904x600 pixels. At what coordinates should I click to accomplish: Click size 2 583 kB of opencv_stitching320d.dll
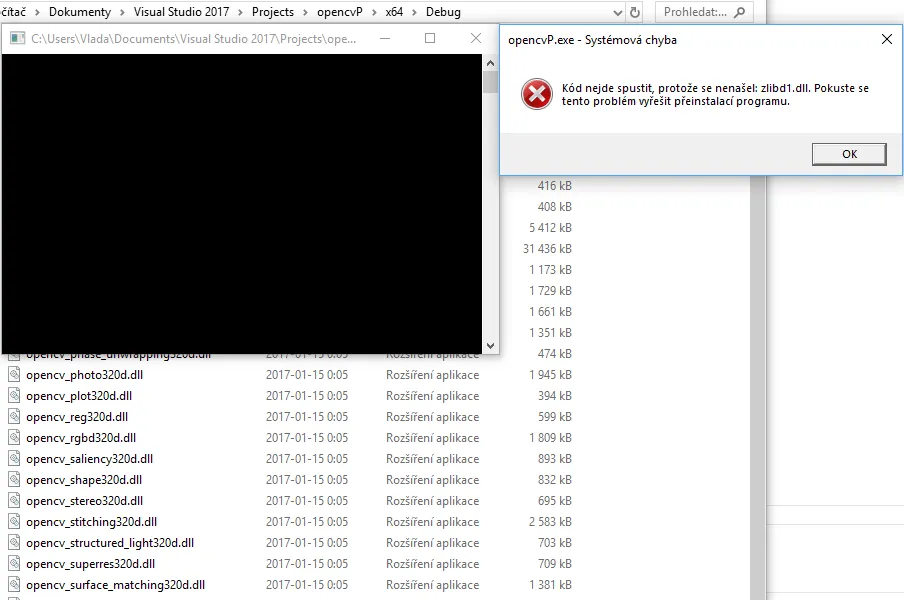click(x=550, y=522)
